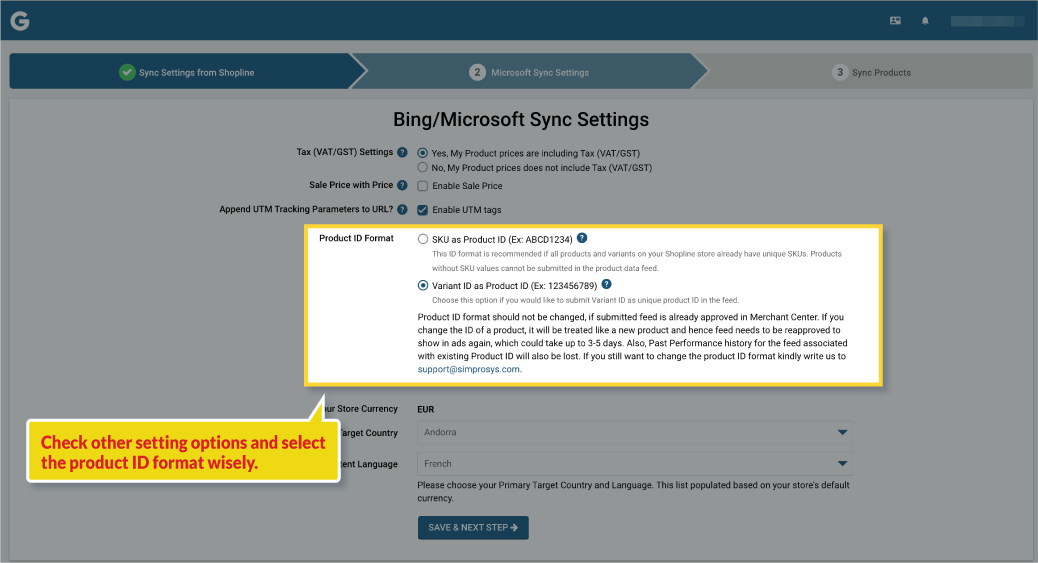Select 'No, My Product prices does not include Tax'
1038x563 pixels.
422,168
